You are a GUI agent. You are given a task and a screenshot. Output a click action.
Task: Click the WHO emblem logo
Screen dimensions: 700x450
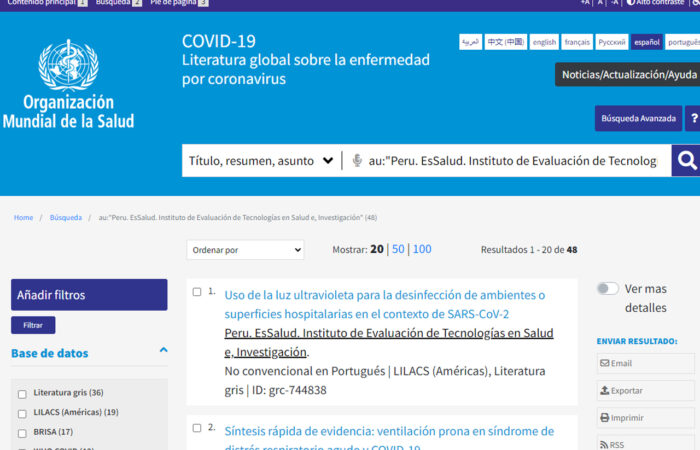click(x=68, y=65)
